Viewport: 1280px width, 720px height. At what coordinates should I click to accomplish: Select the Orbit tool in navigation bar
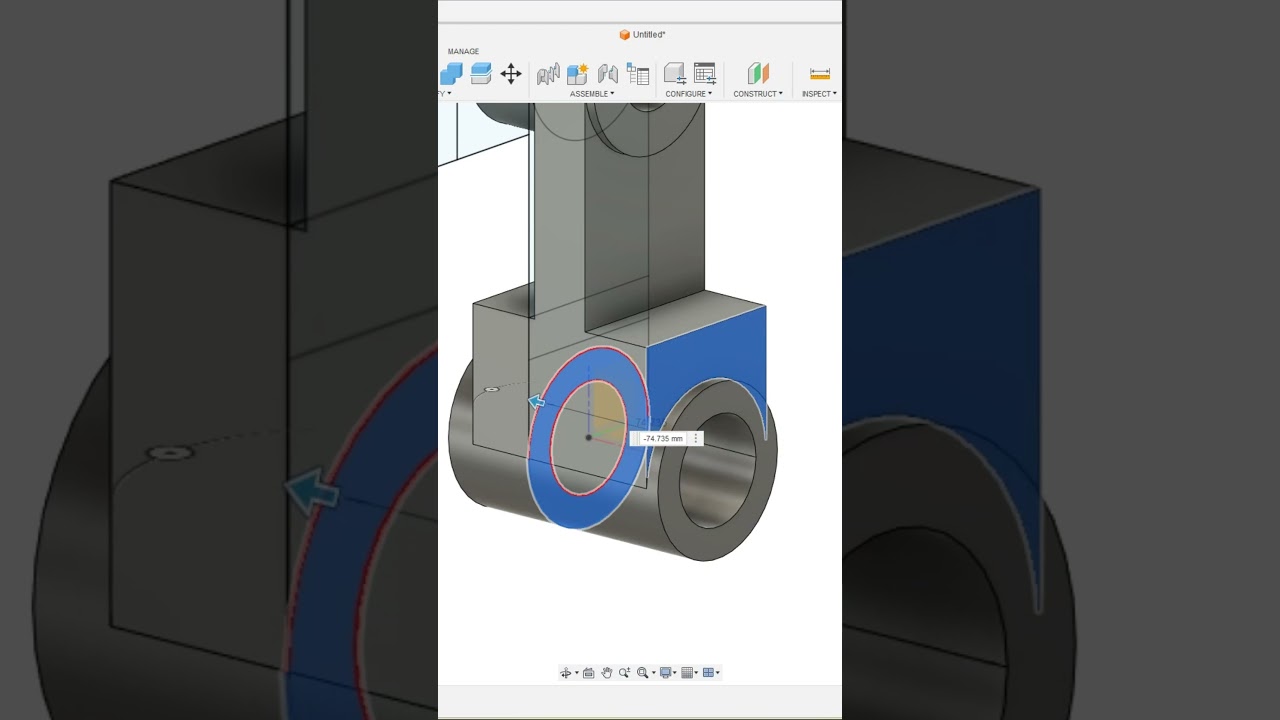click(566, 673)
